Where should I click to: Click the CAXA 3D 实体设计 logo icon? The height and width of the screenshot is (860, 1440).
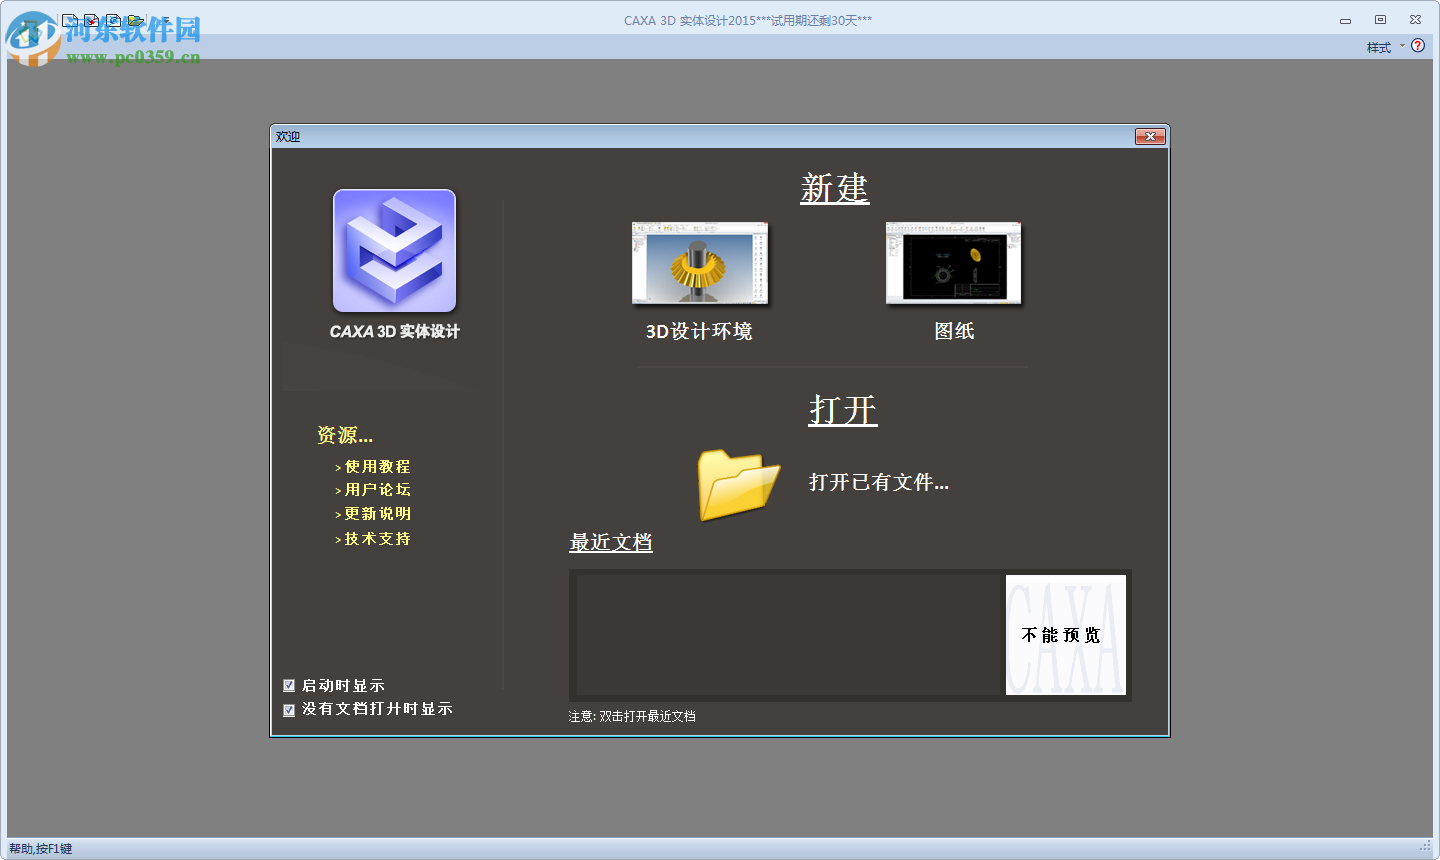pos(394,251)
